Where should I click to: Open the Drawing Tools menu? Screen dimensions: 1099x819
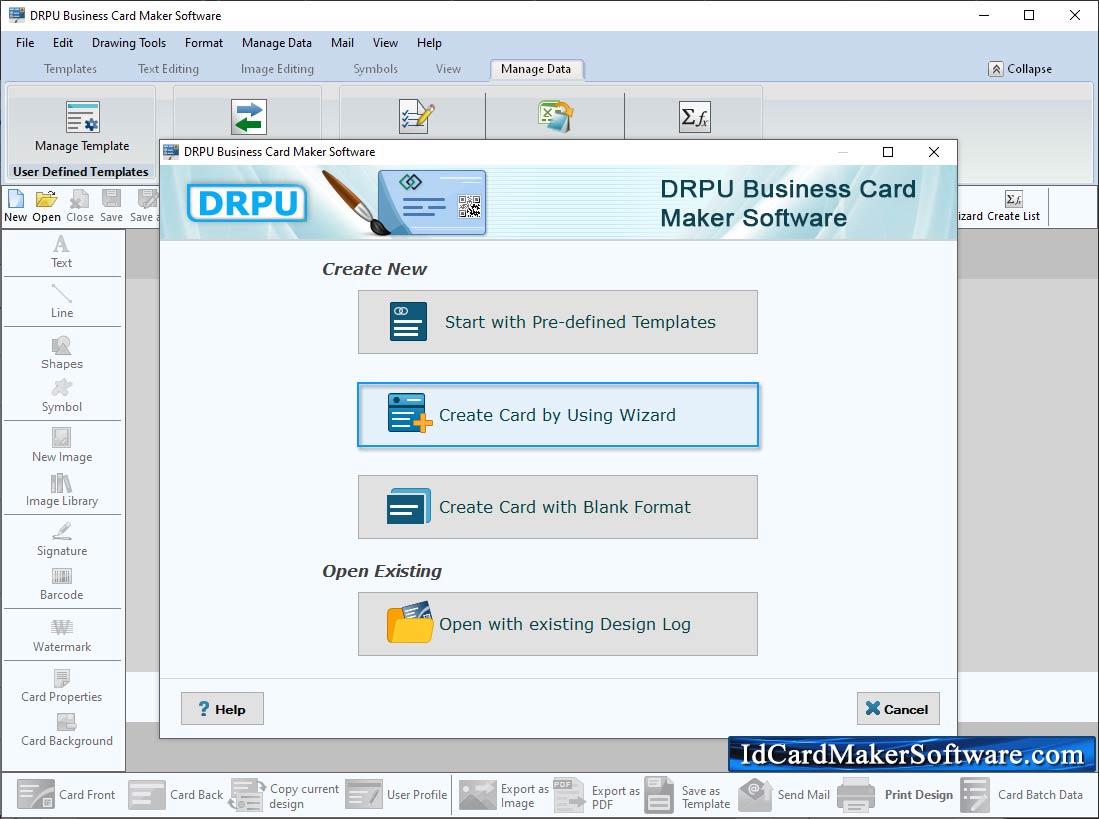click(x=129, y=43)
